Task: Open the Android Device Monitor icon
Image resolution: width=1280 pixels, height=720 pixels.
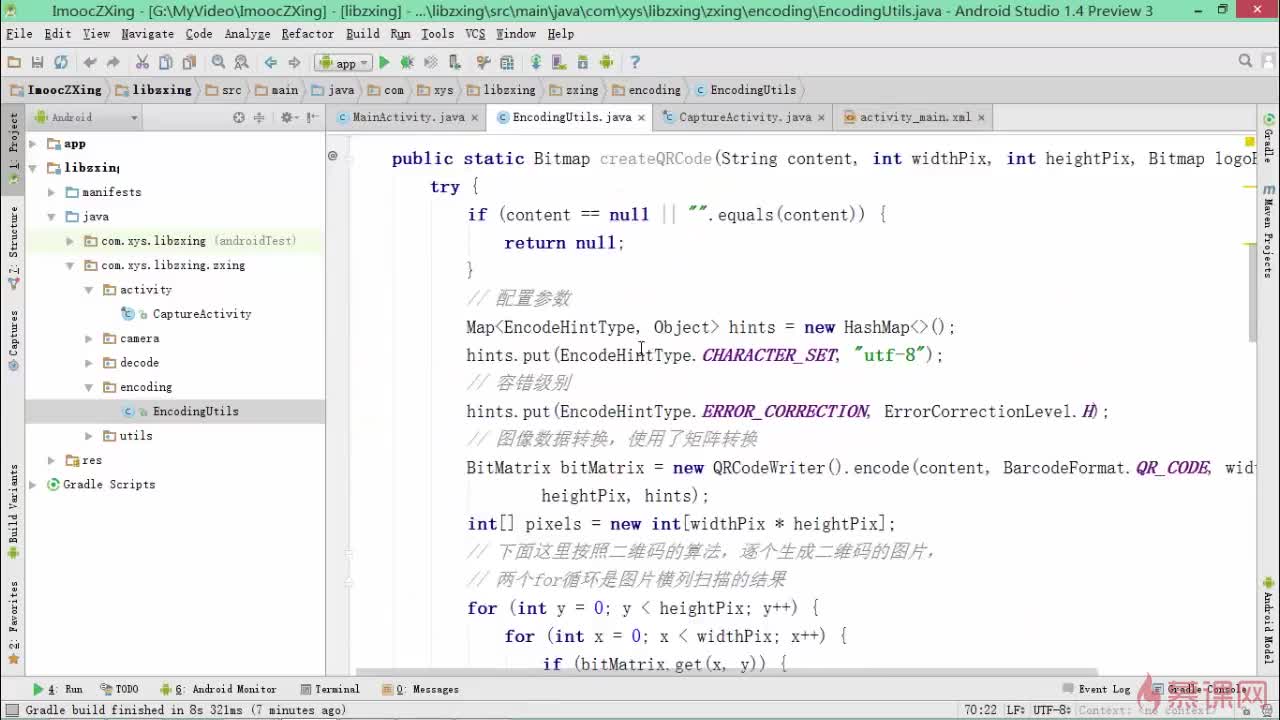Action: coord(606,62)
